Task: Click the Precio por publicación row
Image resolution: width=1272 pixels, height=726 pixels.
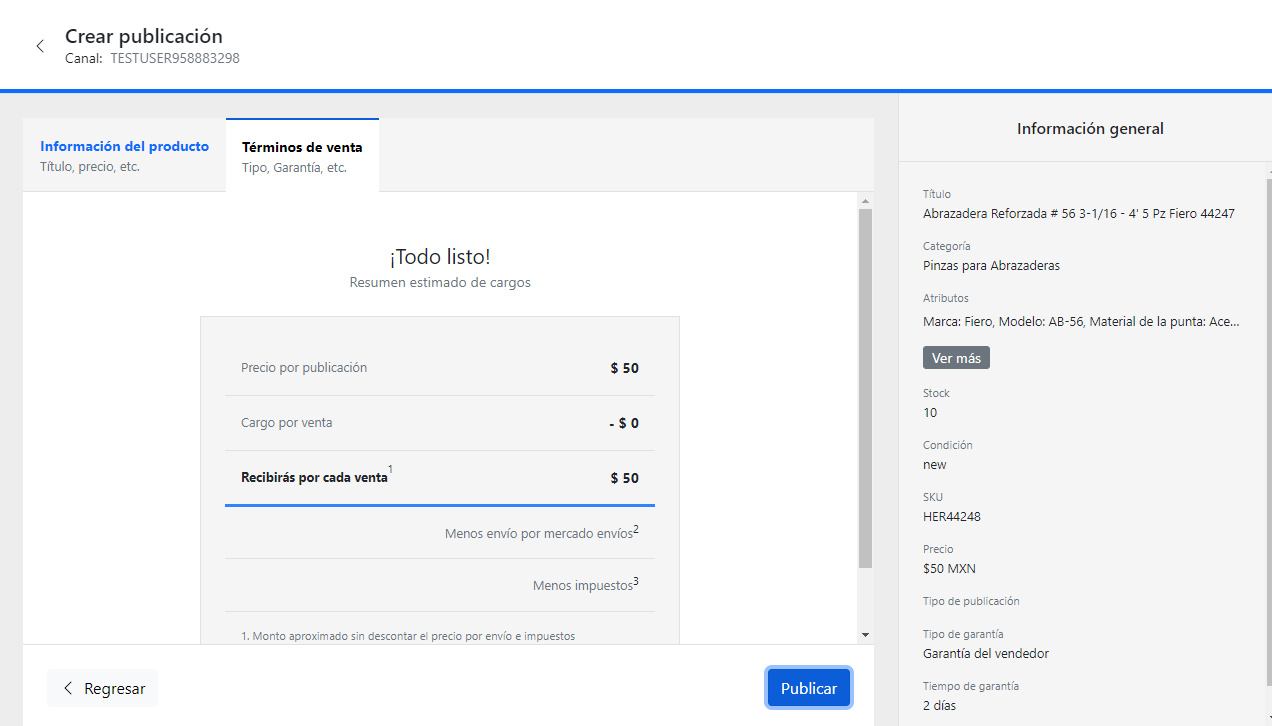Action: pos(440,368)
